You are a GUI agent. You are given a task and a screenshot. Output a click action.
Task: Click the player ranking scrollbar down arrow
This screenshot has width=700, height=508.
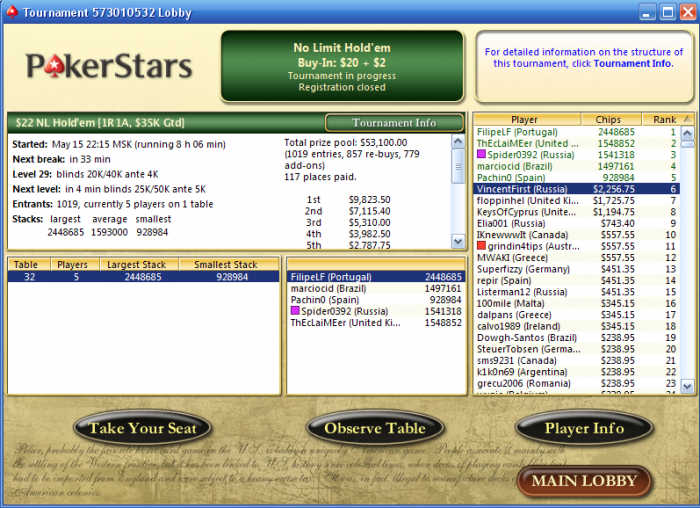click(x=688, y=386)
